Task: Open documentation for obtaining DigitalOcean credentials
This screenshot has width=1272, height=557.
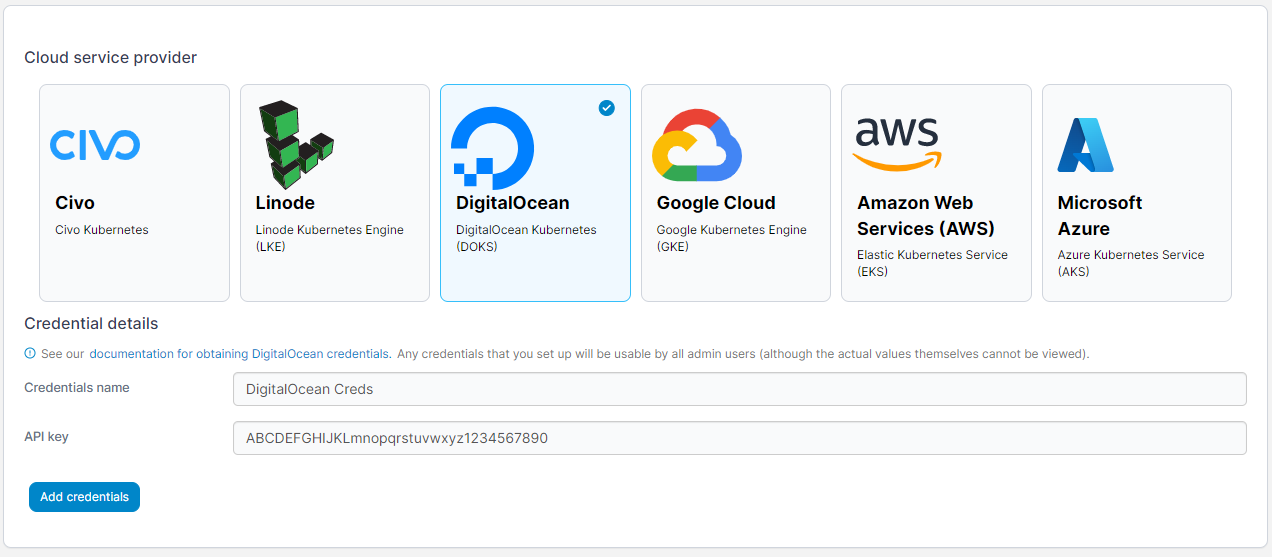Action: coord(239,354)
